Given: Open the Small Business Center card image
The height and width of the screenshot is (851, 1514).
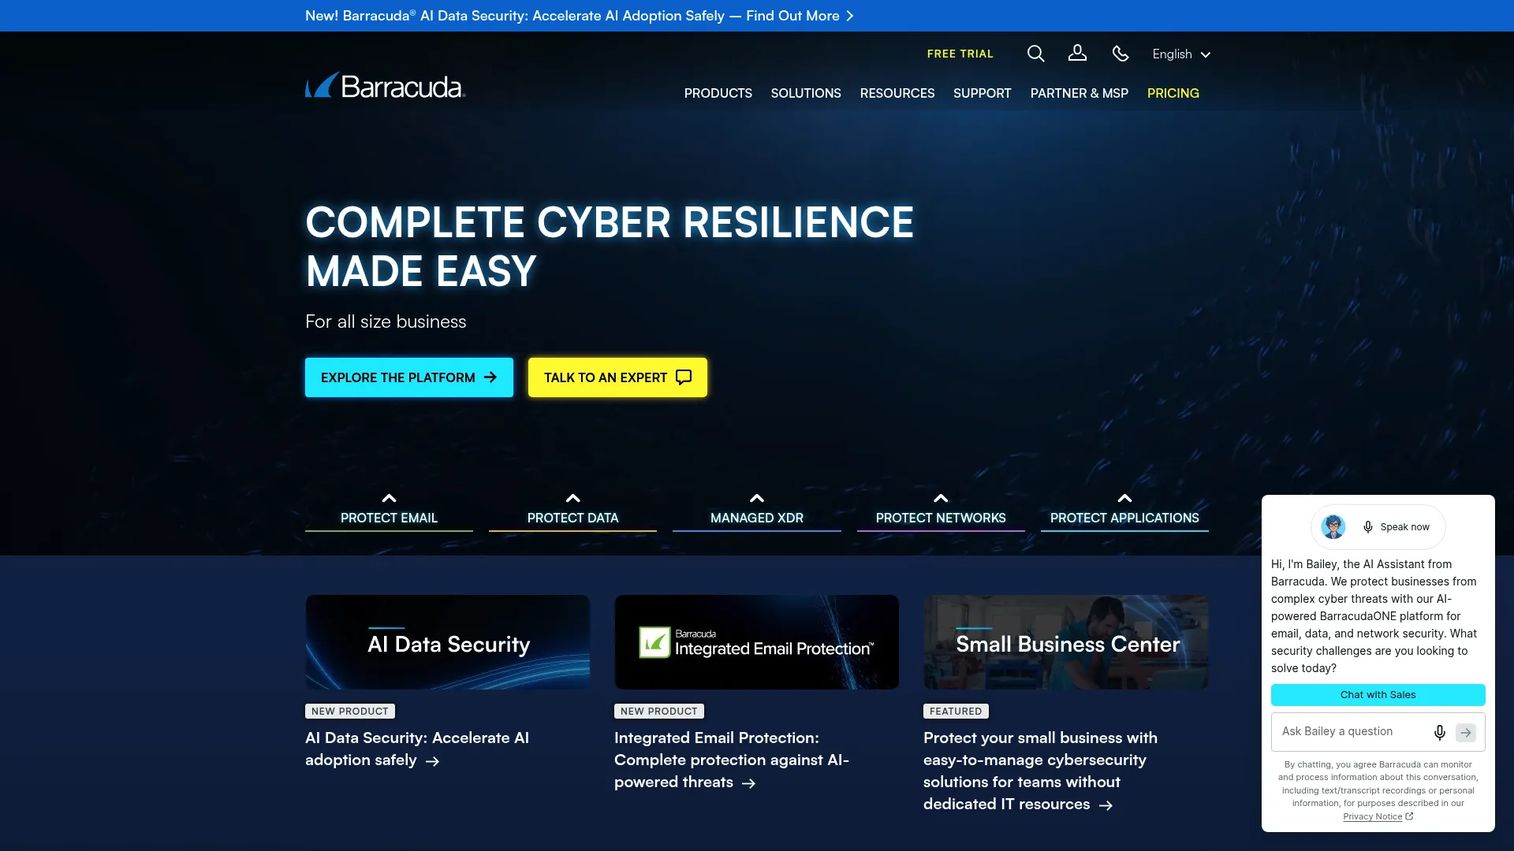Looking at the screenshot, I should 1066,642.
